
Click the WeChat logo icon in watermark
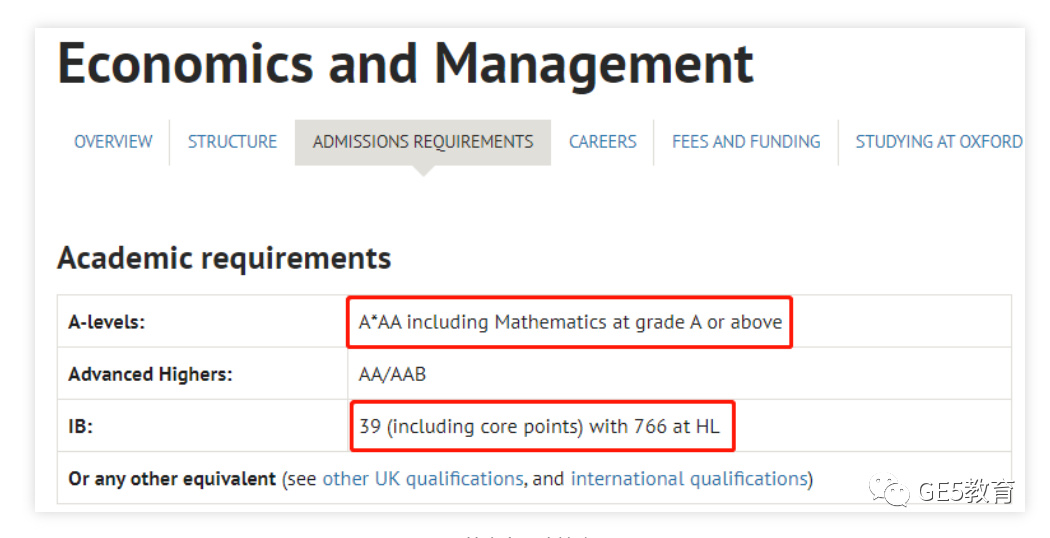(889, 490)
